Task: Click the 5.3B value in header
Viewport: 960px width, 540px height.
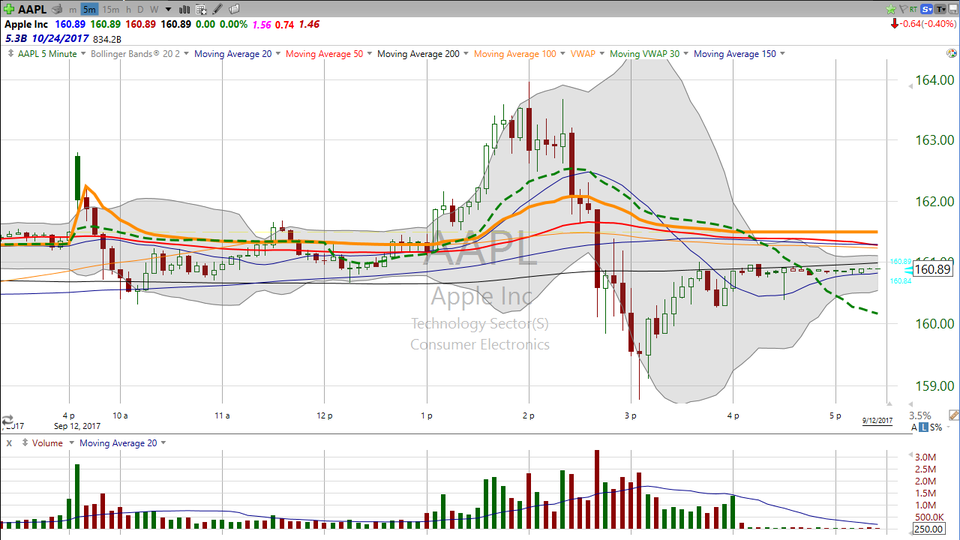Action: click(x=16, y=39)
